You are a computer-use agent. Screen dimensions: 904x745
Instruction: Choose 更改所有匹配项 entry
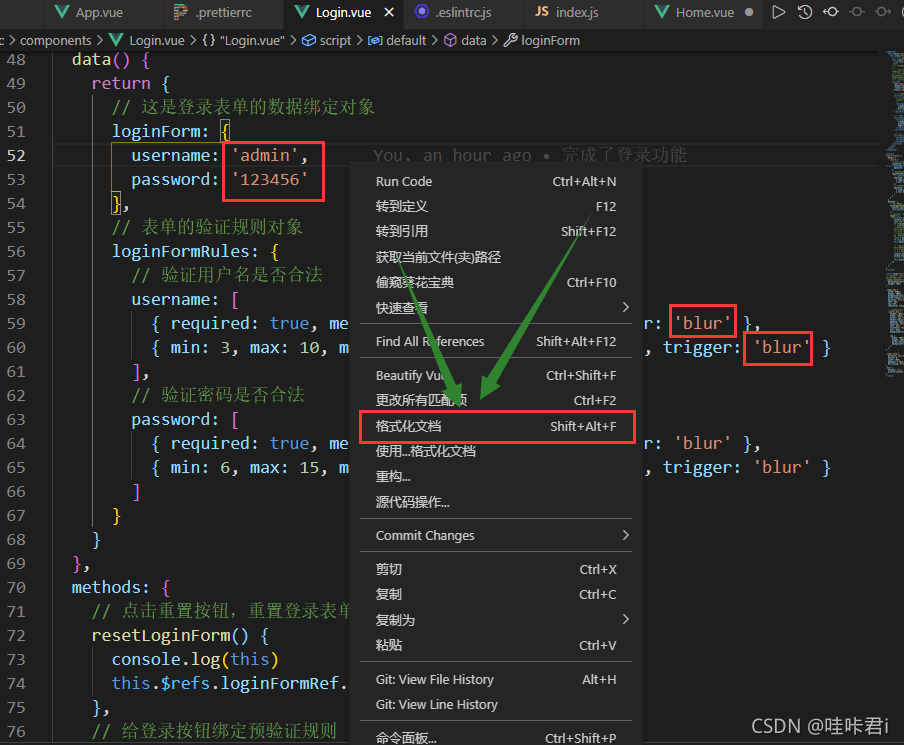496,400
